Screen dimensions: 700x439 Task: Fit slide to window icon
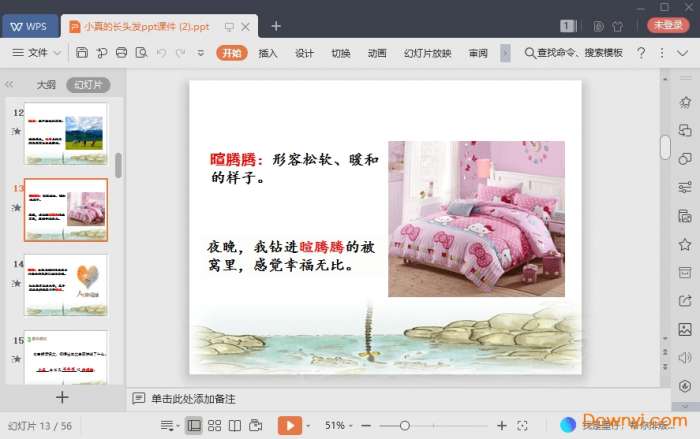click(x=522, y=426)
